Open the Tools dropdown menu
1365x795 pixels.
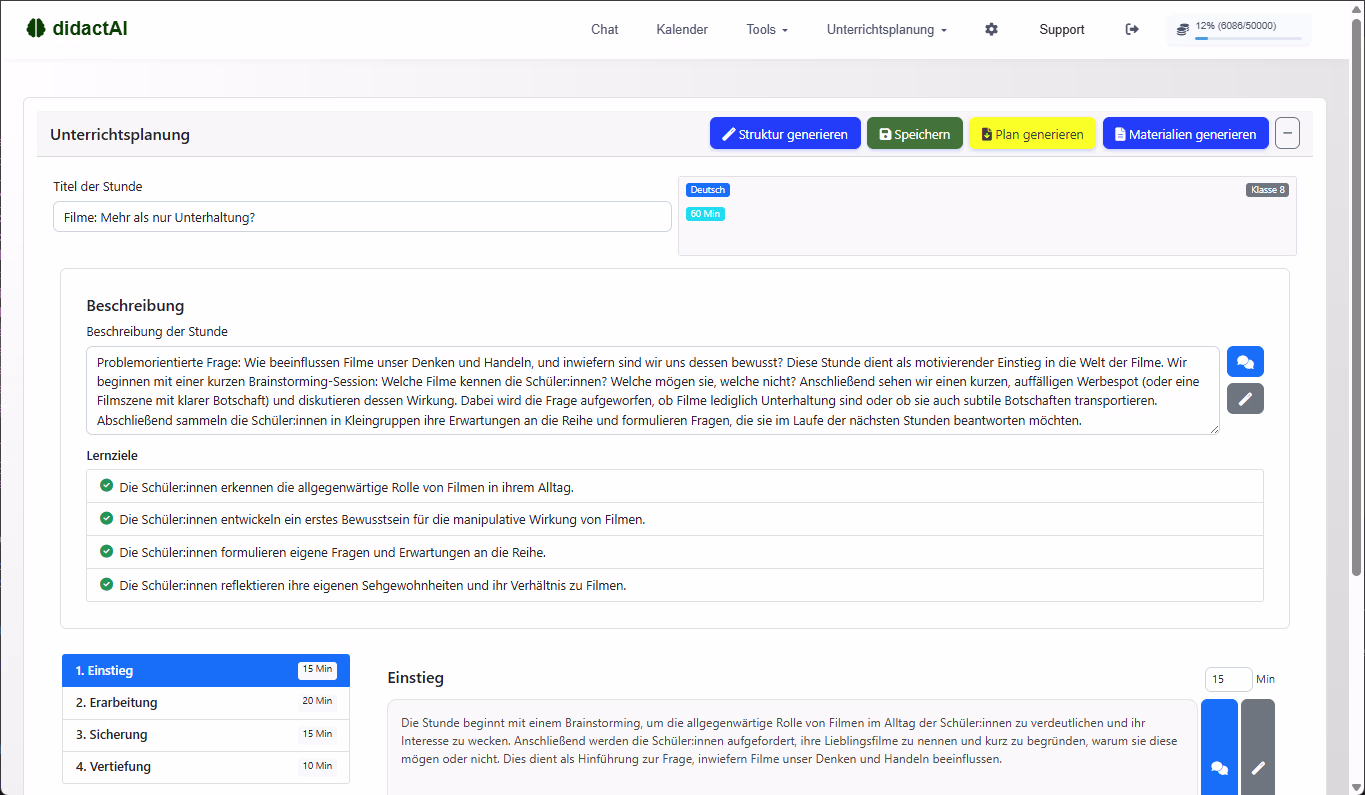click(766, 30)
